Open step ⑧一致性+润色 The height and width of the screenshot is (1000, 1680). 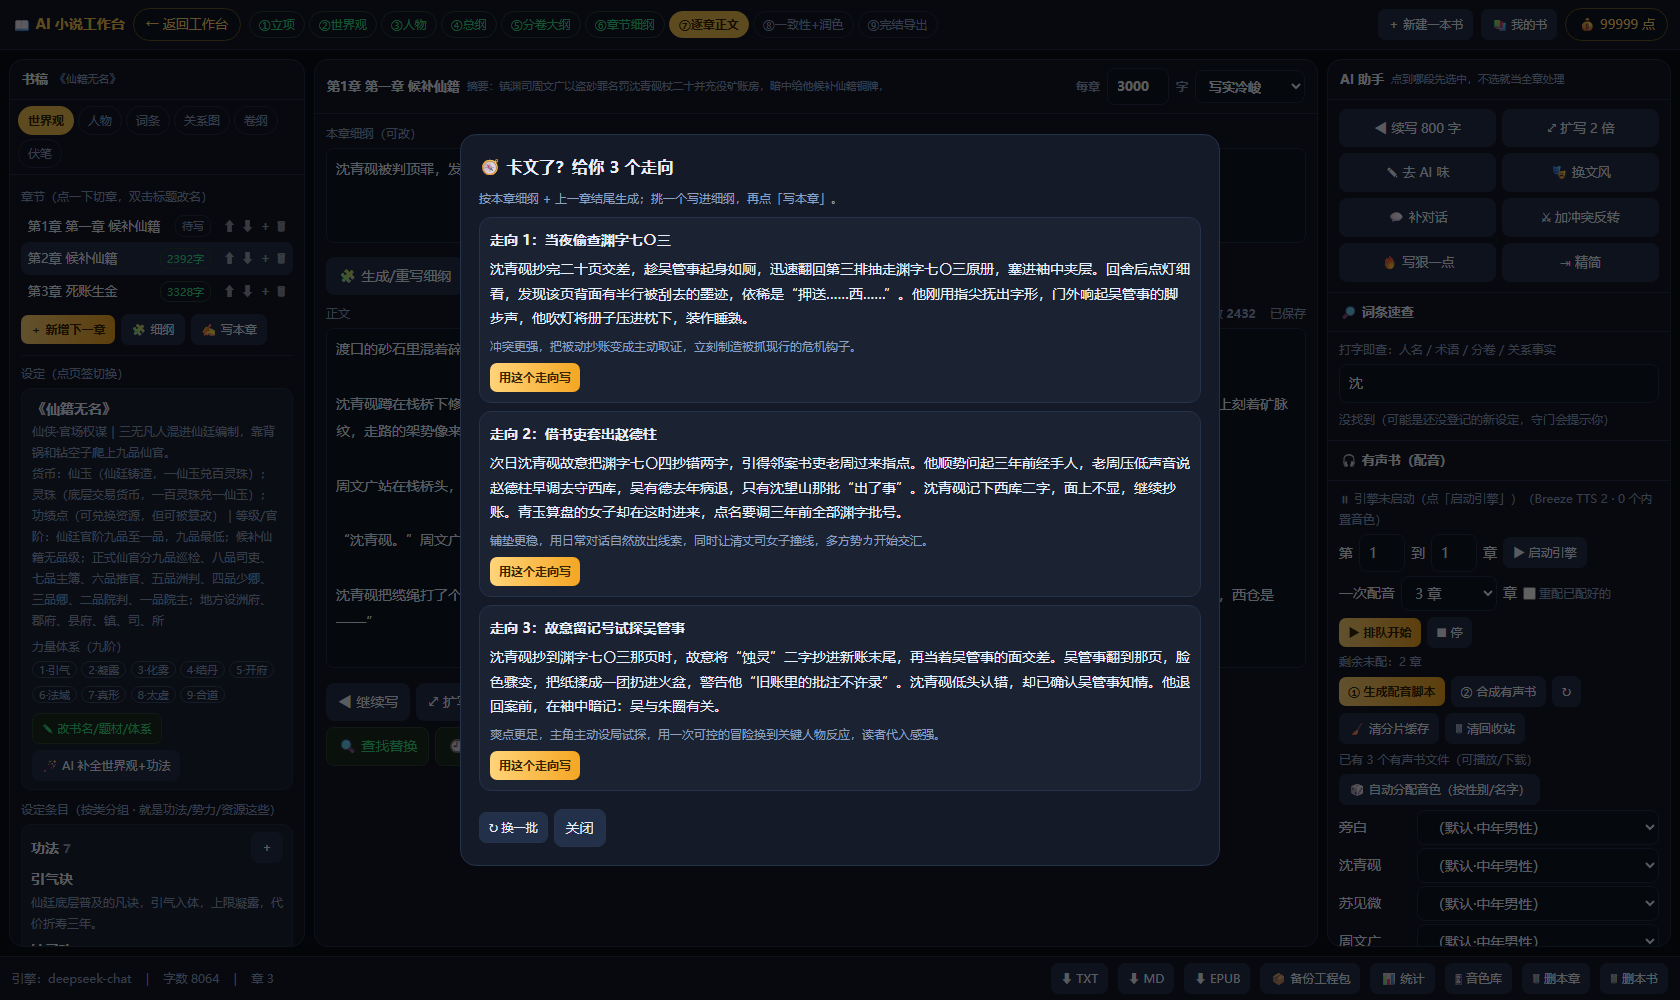[x=803, y=25]
